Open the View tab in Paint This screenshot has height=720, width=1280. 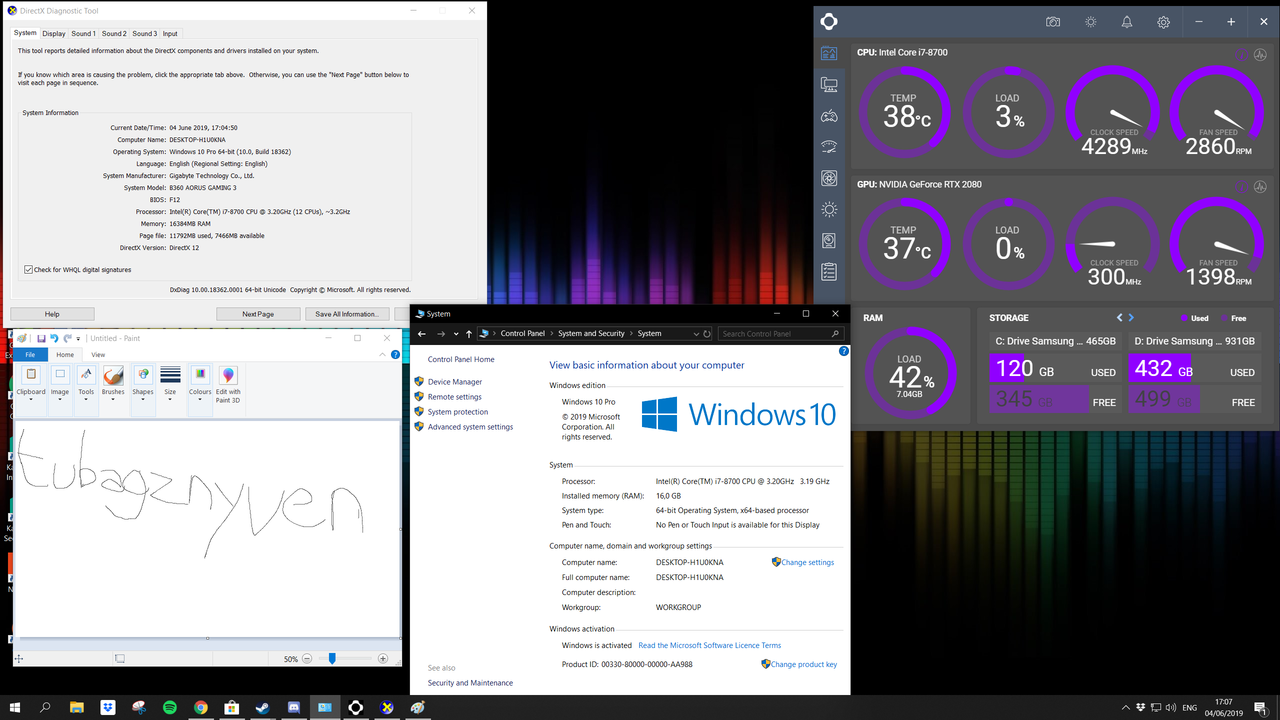tap(98, 355)
